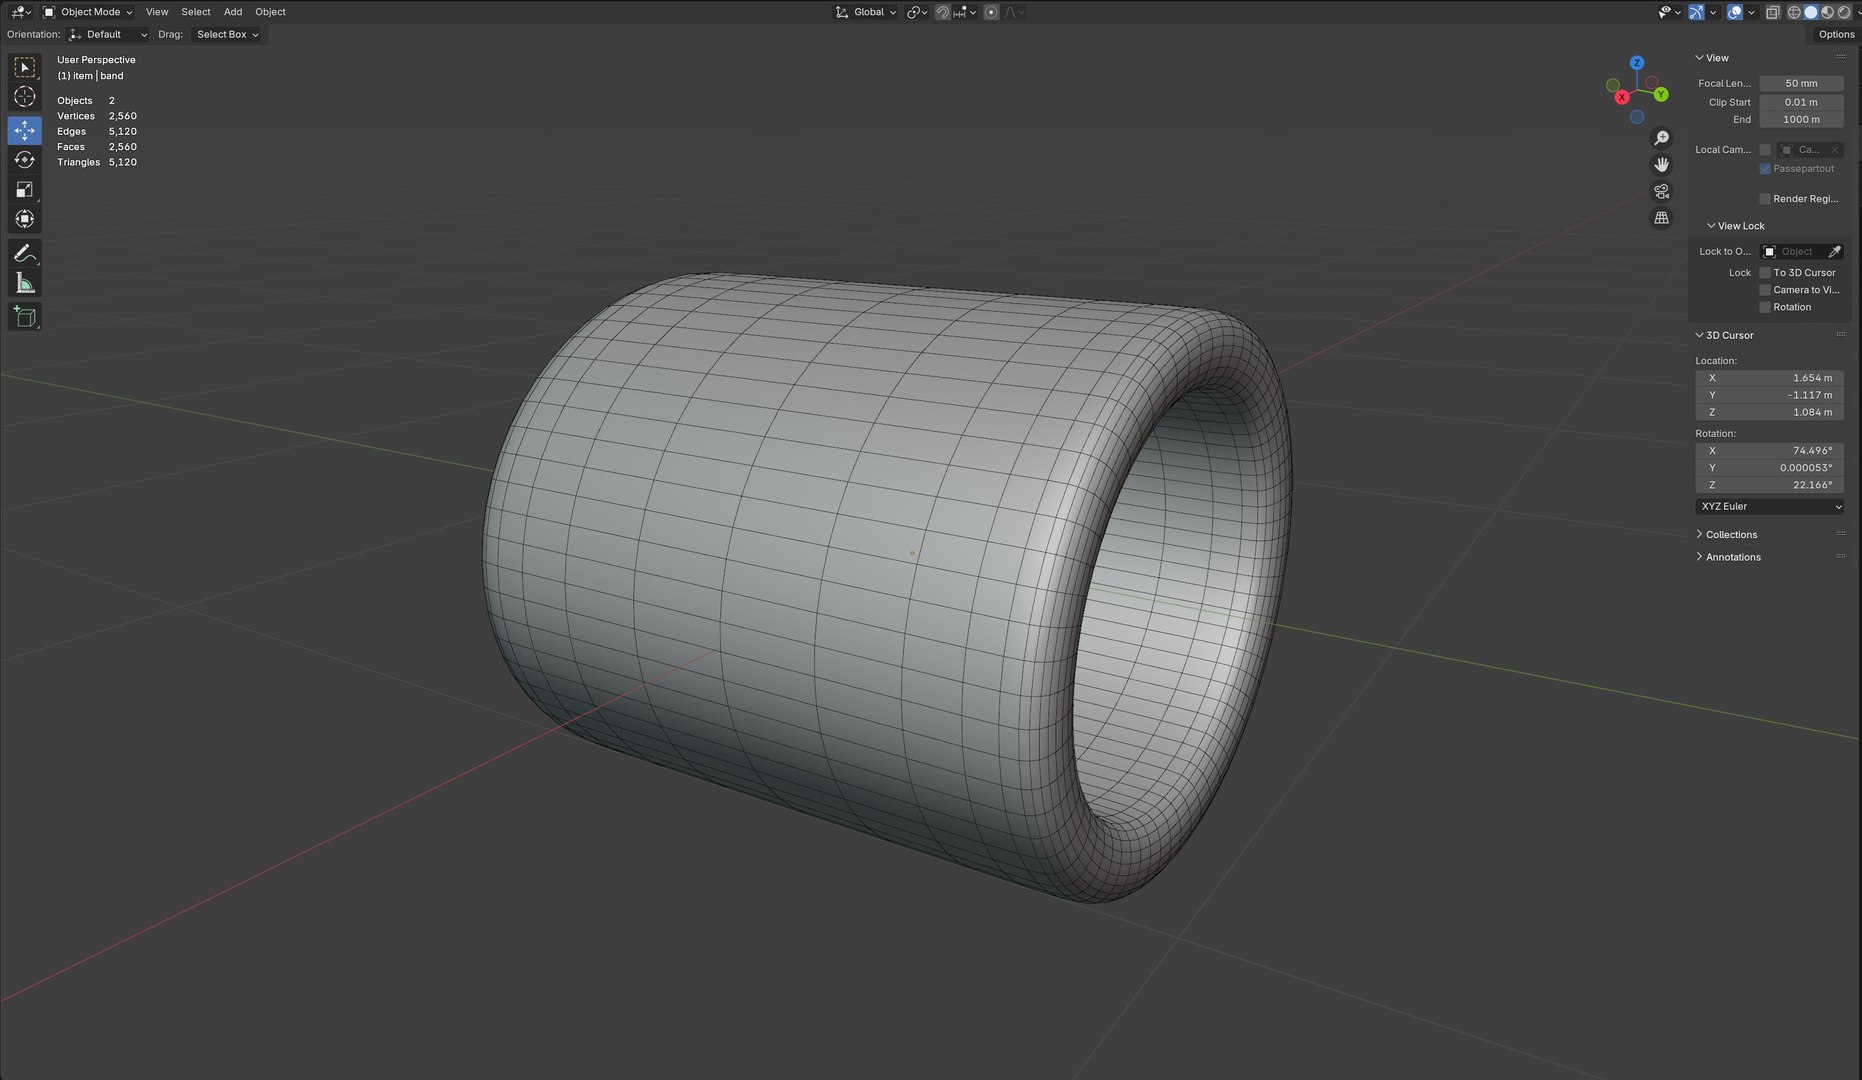The image size is (1862, 1080).
Task: Open the XYZ Euler rotation dropdown
Action: click(x=1770, y=506)
